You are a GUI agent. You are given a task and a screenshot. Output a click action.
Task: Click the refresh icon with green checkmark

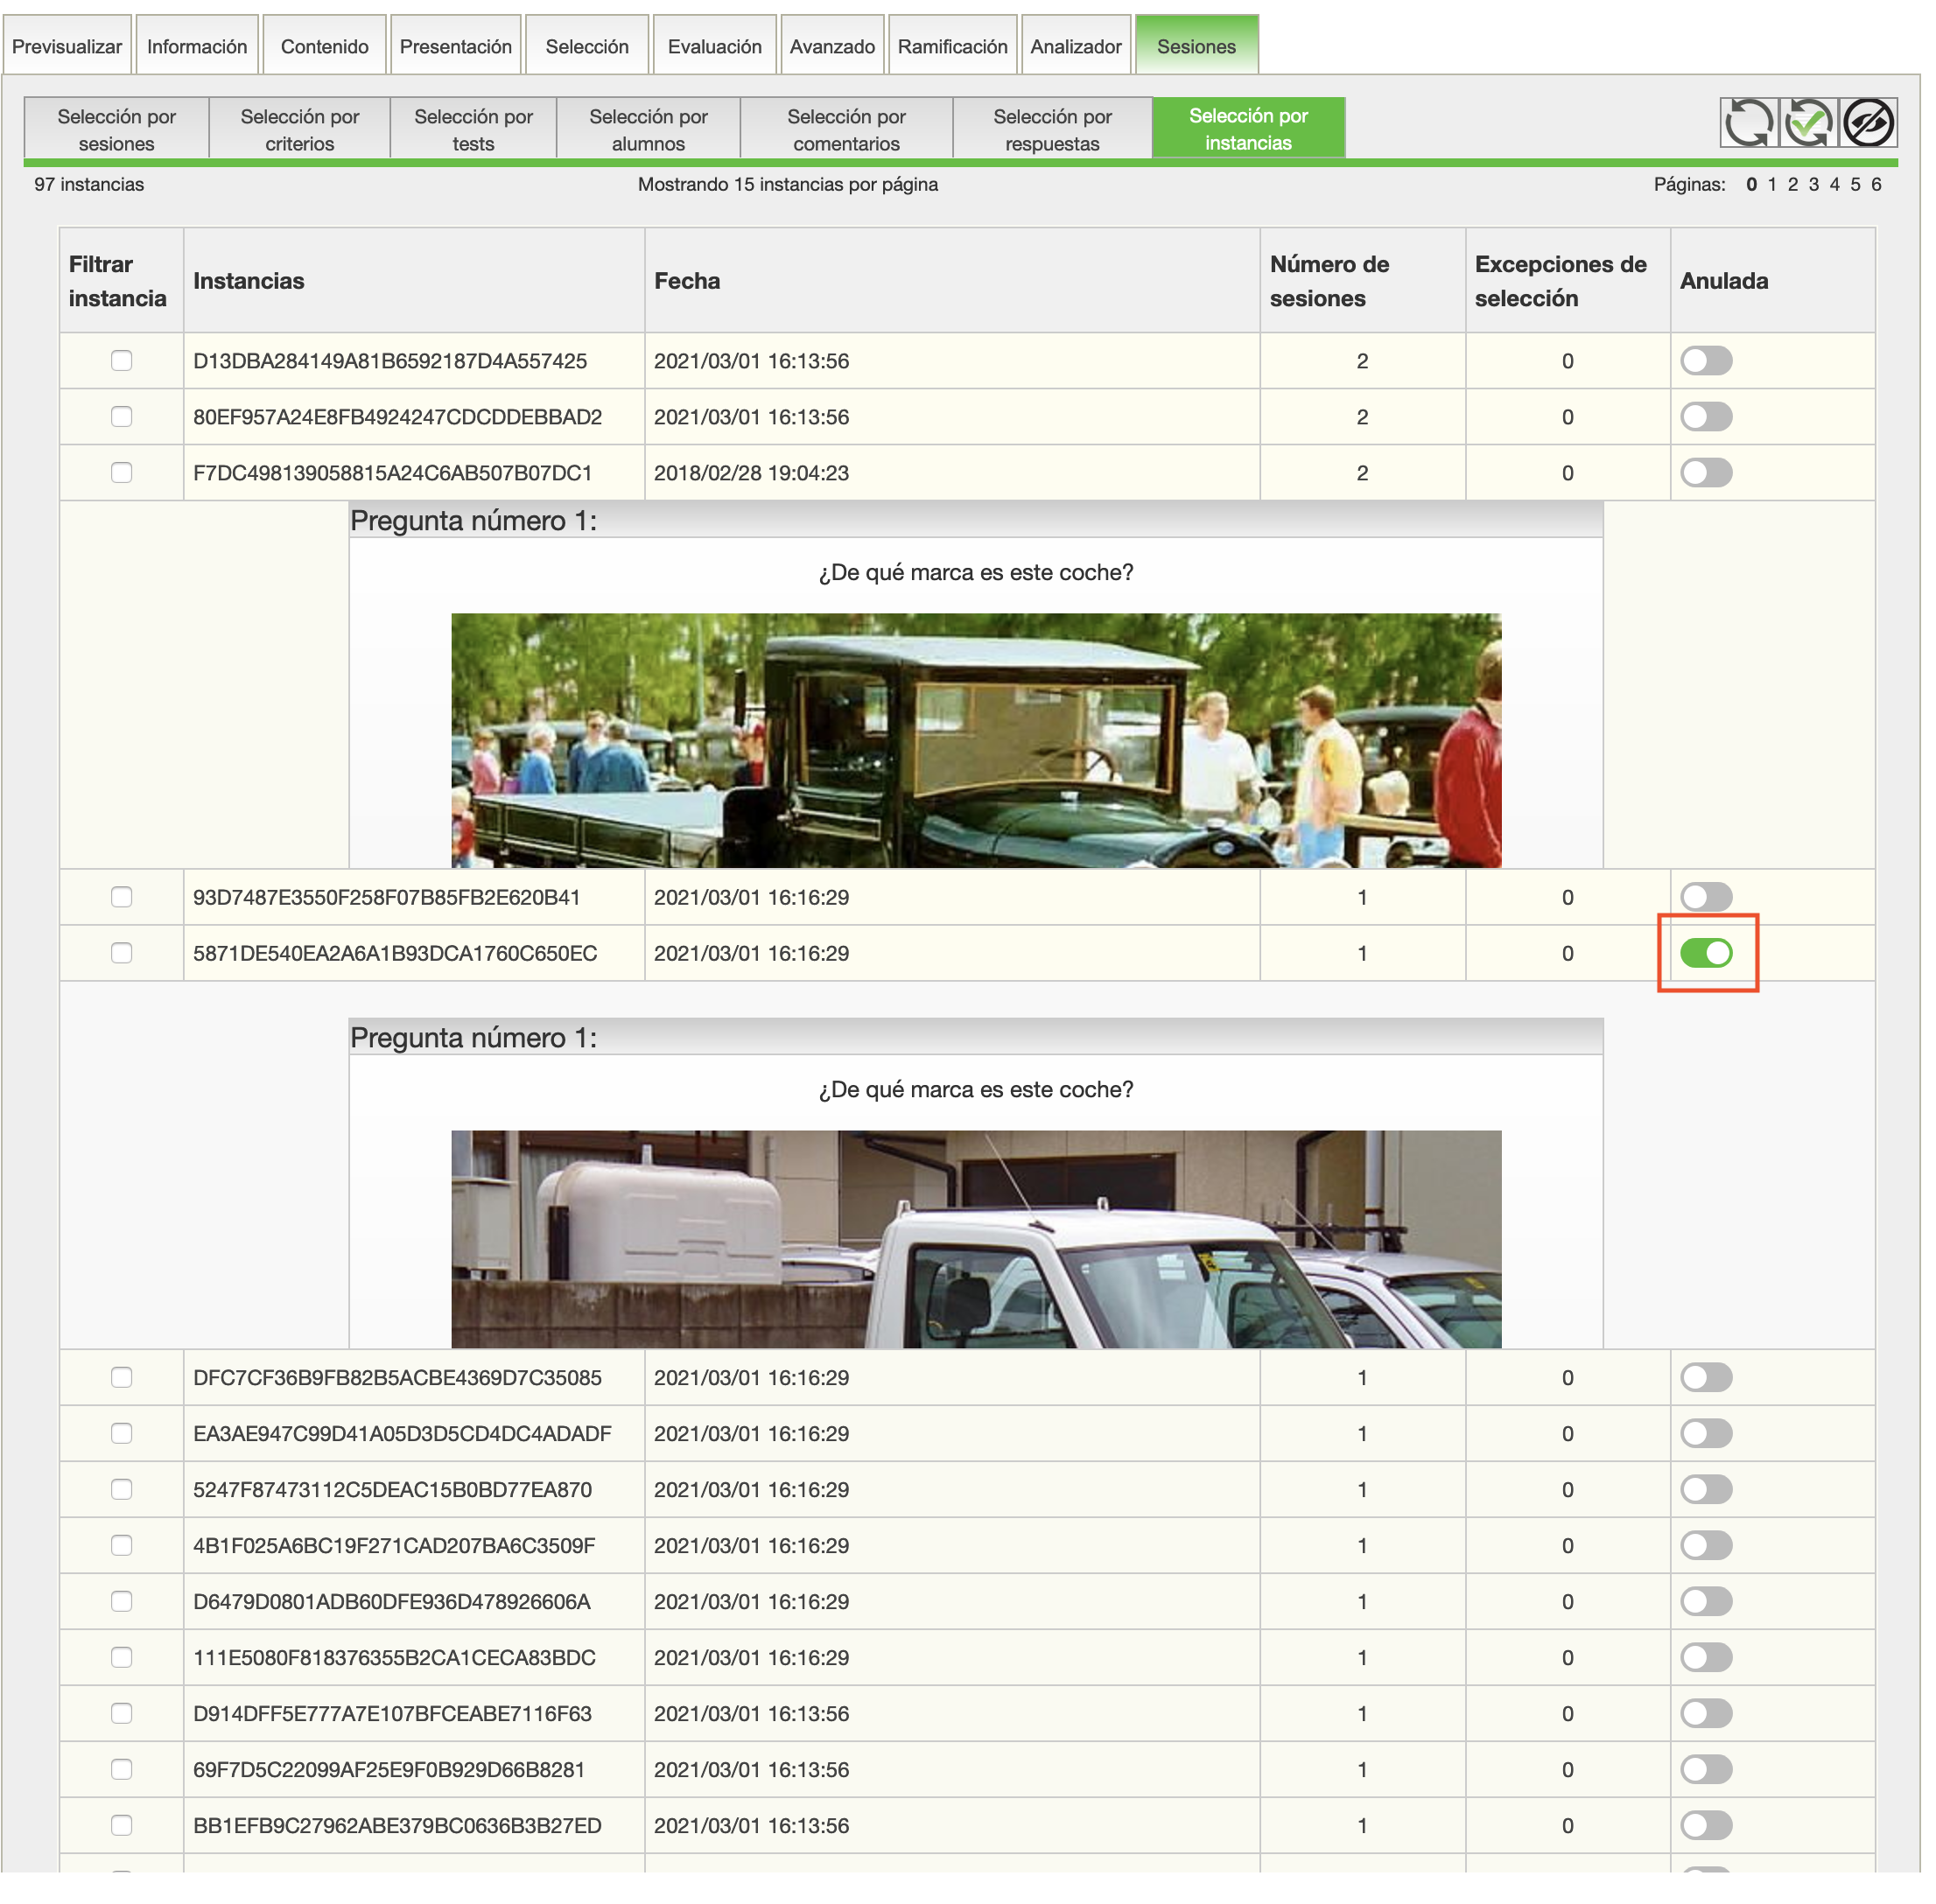tap(1807, 123)
